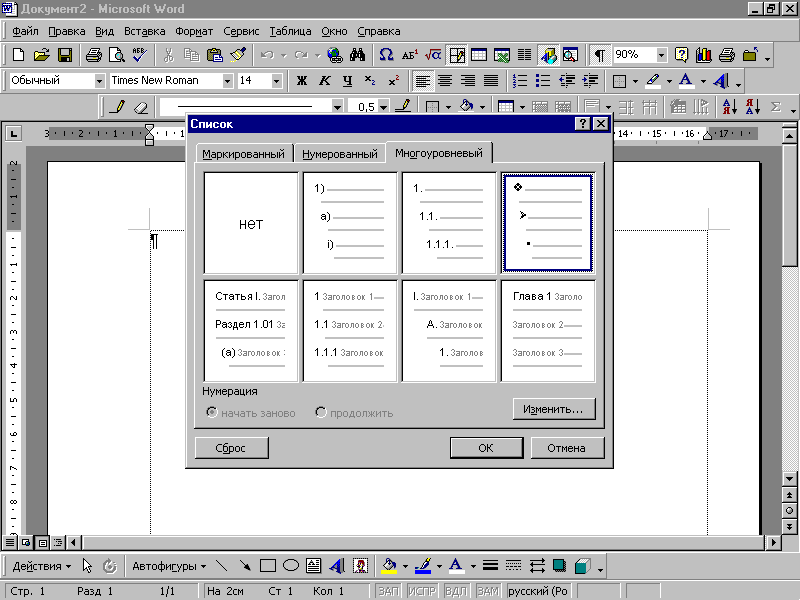Viewport: 800px width, 600px height.
Task: Open the line weight 0,5 dropdown
Action: [383, 107]
